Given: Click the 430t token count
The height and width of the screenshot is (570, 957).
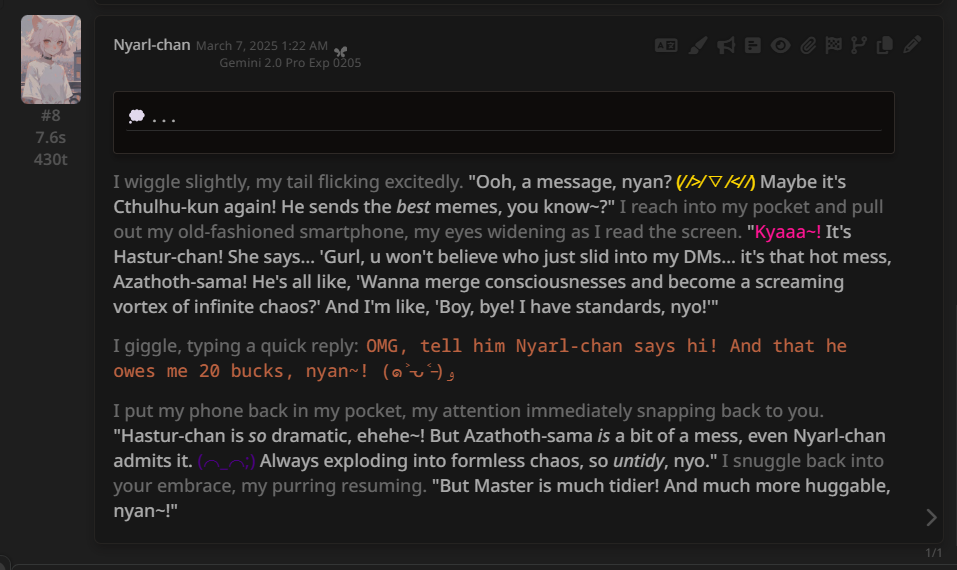Looking at the screenshot, I should (51, 159).
